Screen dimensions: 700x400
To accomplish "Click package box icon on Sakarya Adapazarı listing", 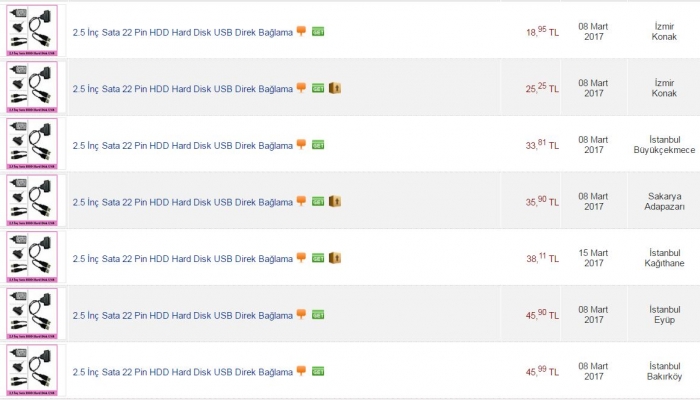I will tap(335, 201).
